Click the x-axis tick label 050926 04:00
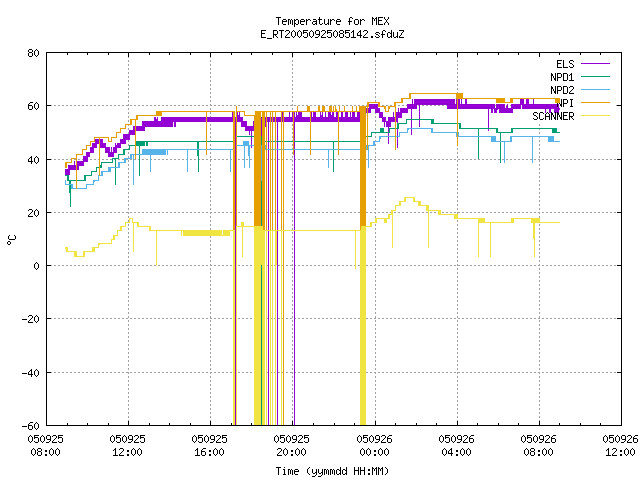 456,446
